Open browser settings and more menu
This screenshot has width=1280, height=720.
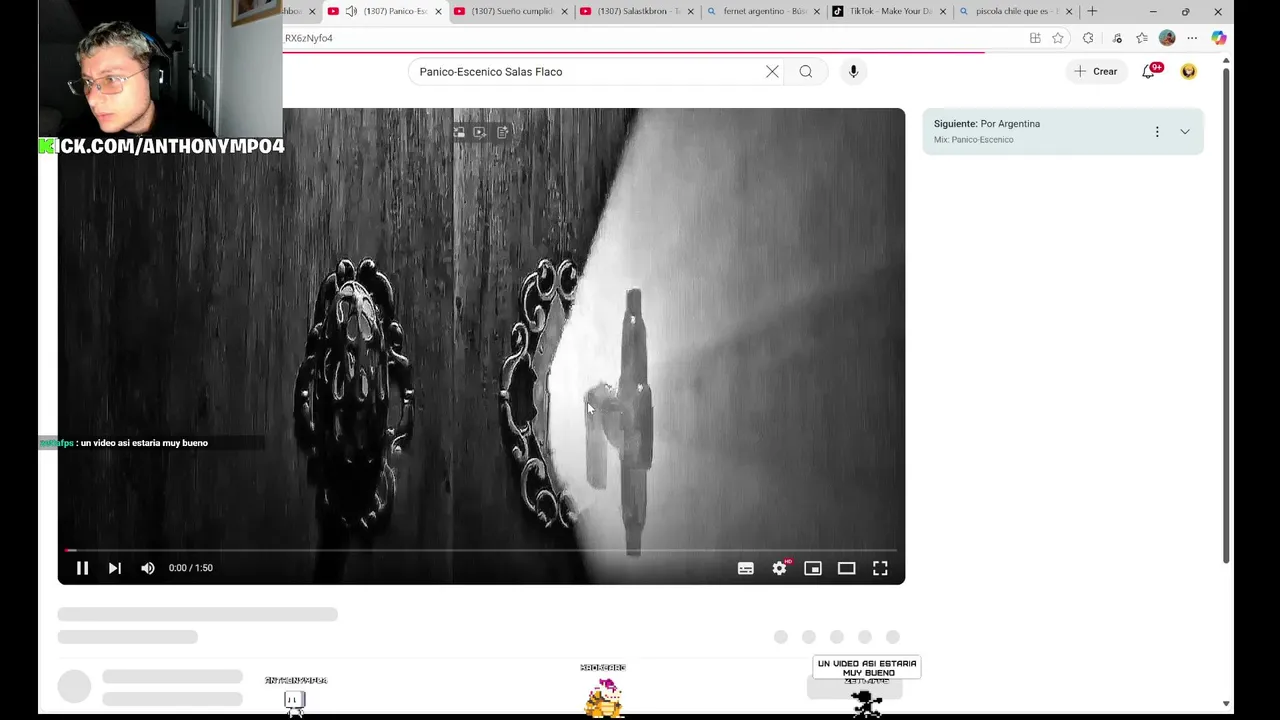click(1192, 38)
